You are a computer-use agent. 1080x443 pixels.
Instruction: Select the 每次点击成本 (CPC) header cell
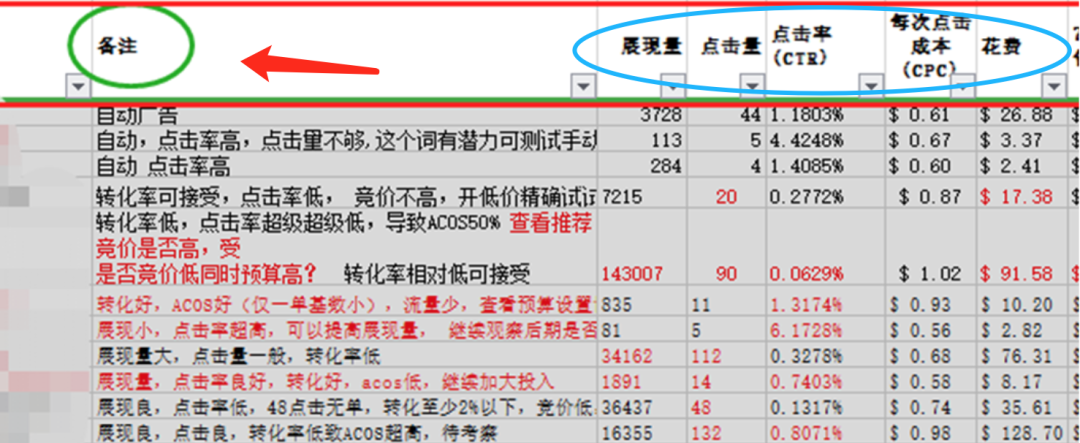931,53
